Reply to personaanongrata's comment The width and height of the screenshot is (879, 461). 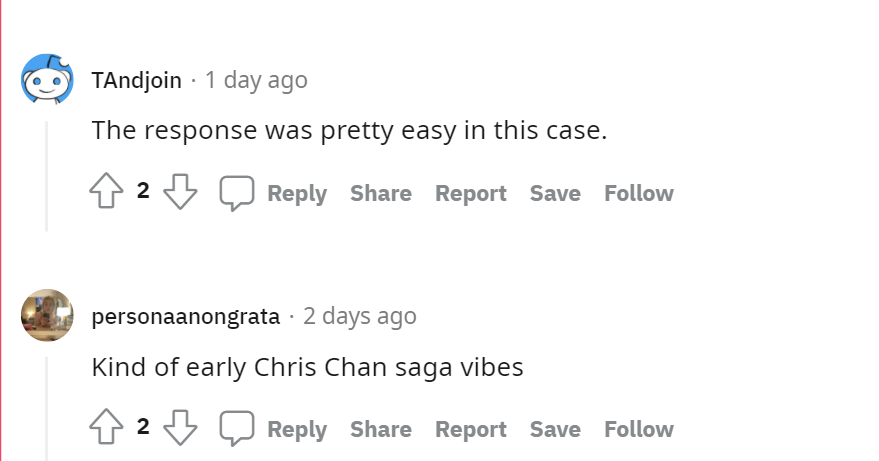tap(297, 430)
